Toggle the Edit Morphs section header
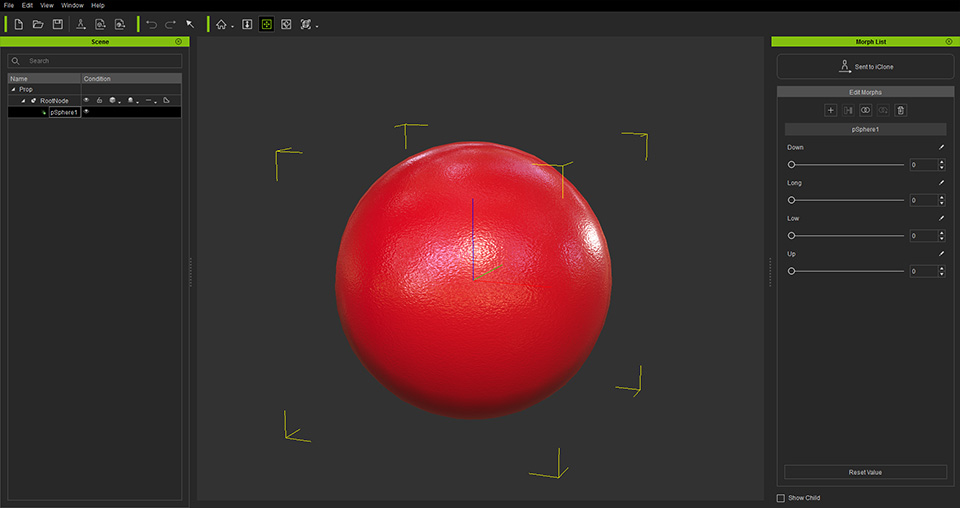This screenshot has height=508, width=960. pos(865,92)
